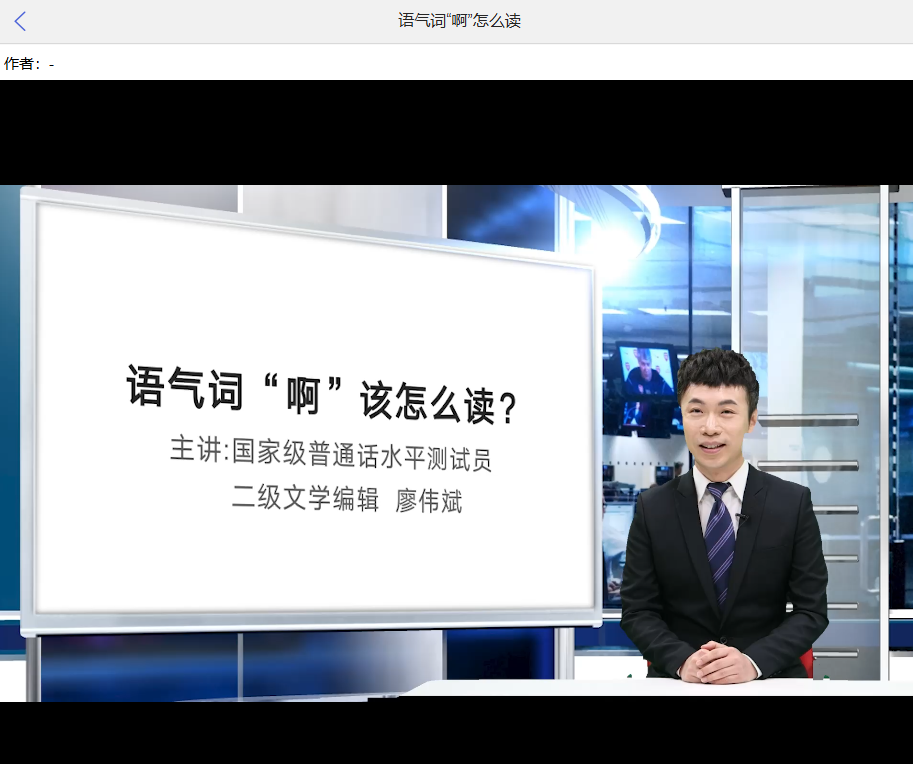Screen dimensions: 913x764
Task: Click the quoted 啊 character in headline
Action: 303,395
